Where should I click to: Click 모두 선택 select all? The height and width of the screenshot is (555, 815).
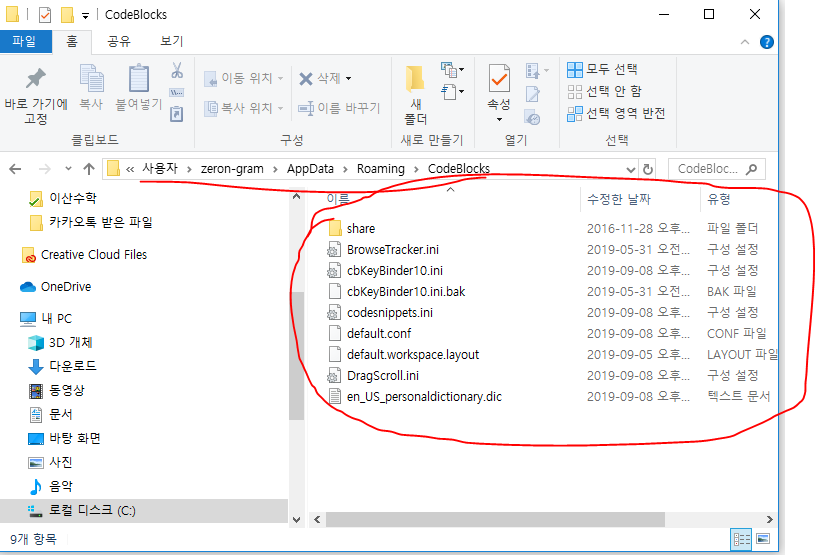(x=602, y=69)
